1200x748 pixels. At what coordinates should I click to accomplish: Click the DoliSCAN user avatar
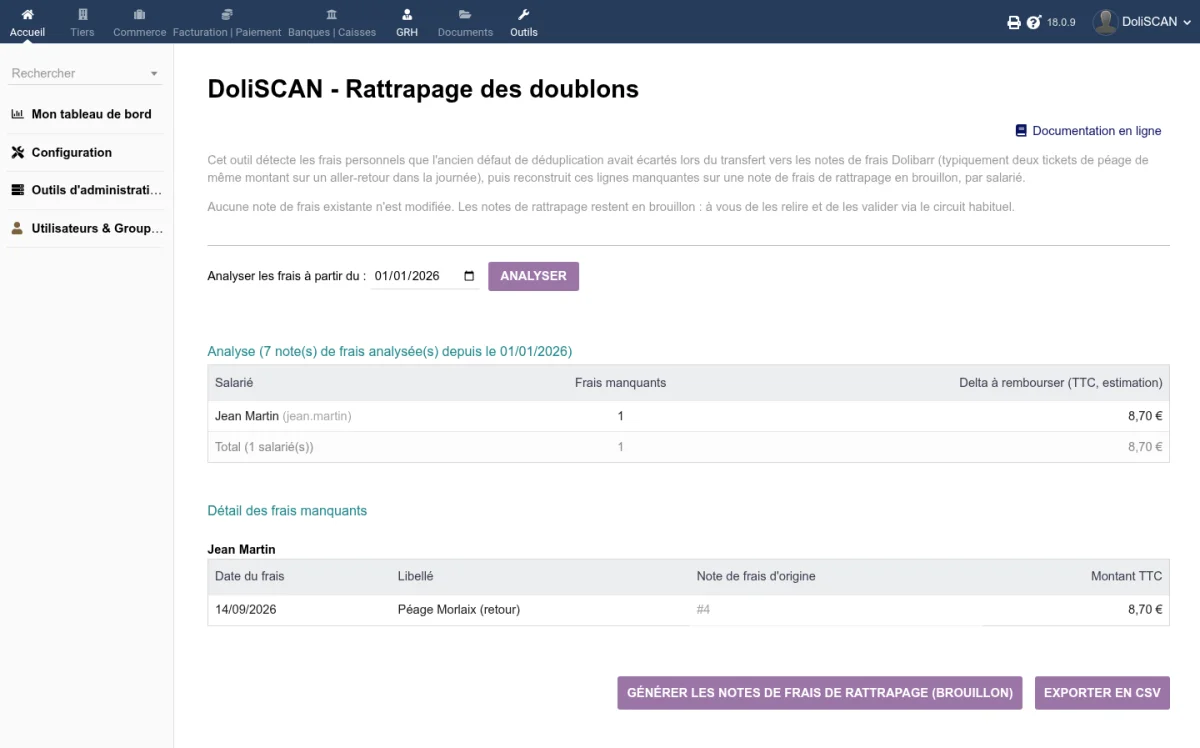coord(1104,22)
